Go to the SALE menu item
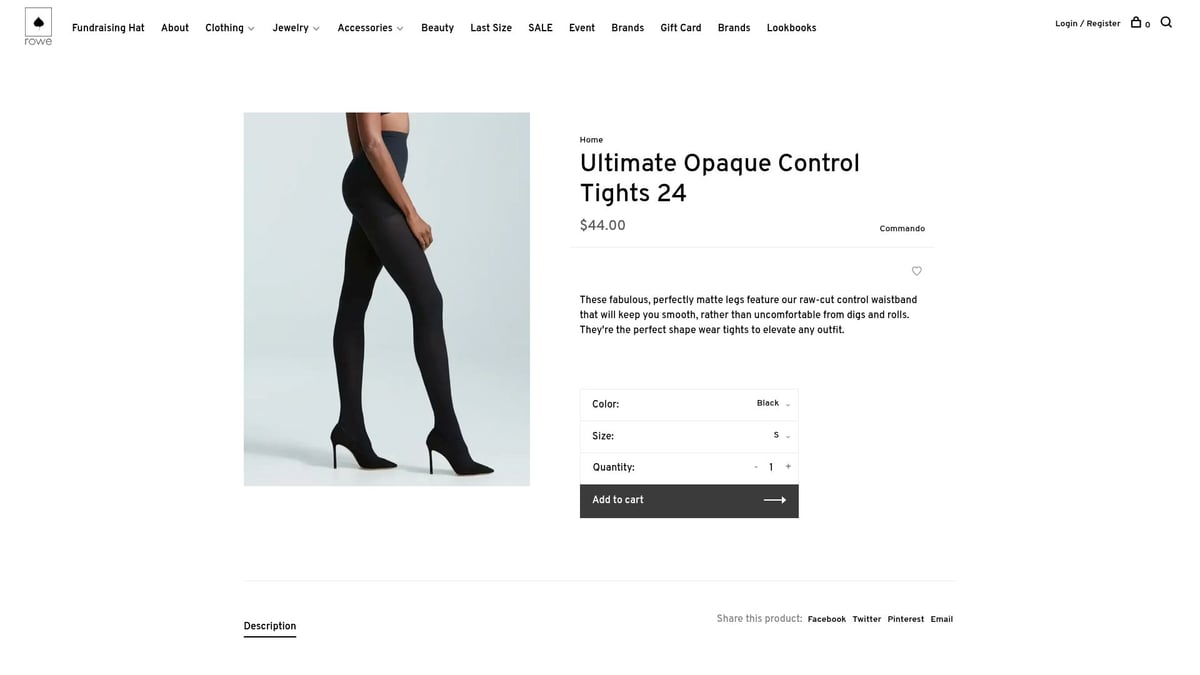The height and width of the screenshot is (675, 1200). coord(540,28)
